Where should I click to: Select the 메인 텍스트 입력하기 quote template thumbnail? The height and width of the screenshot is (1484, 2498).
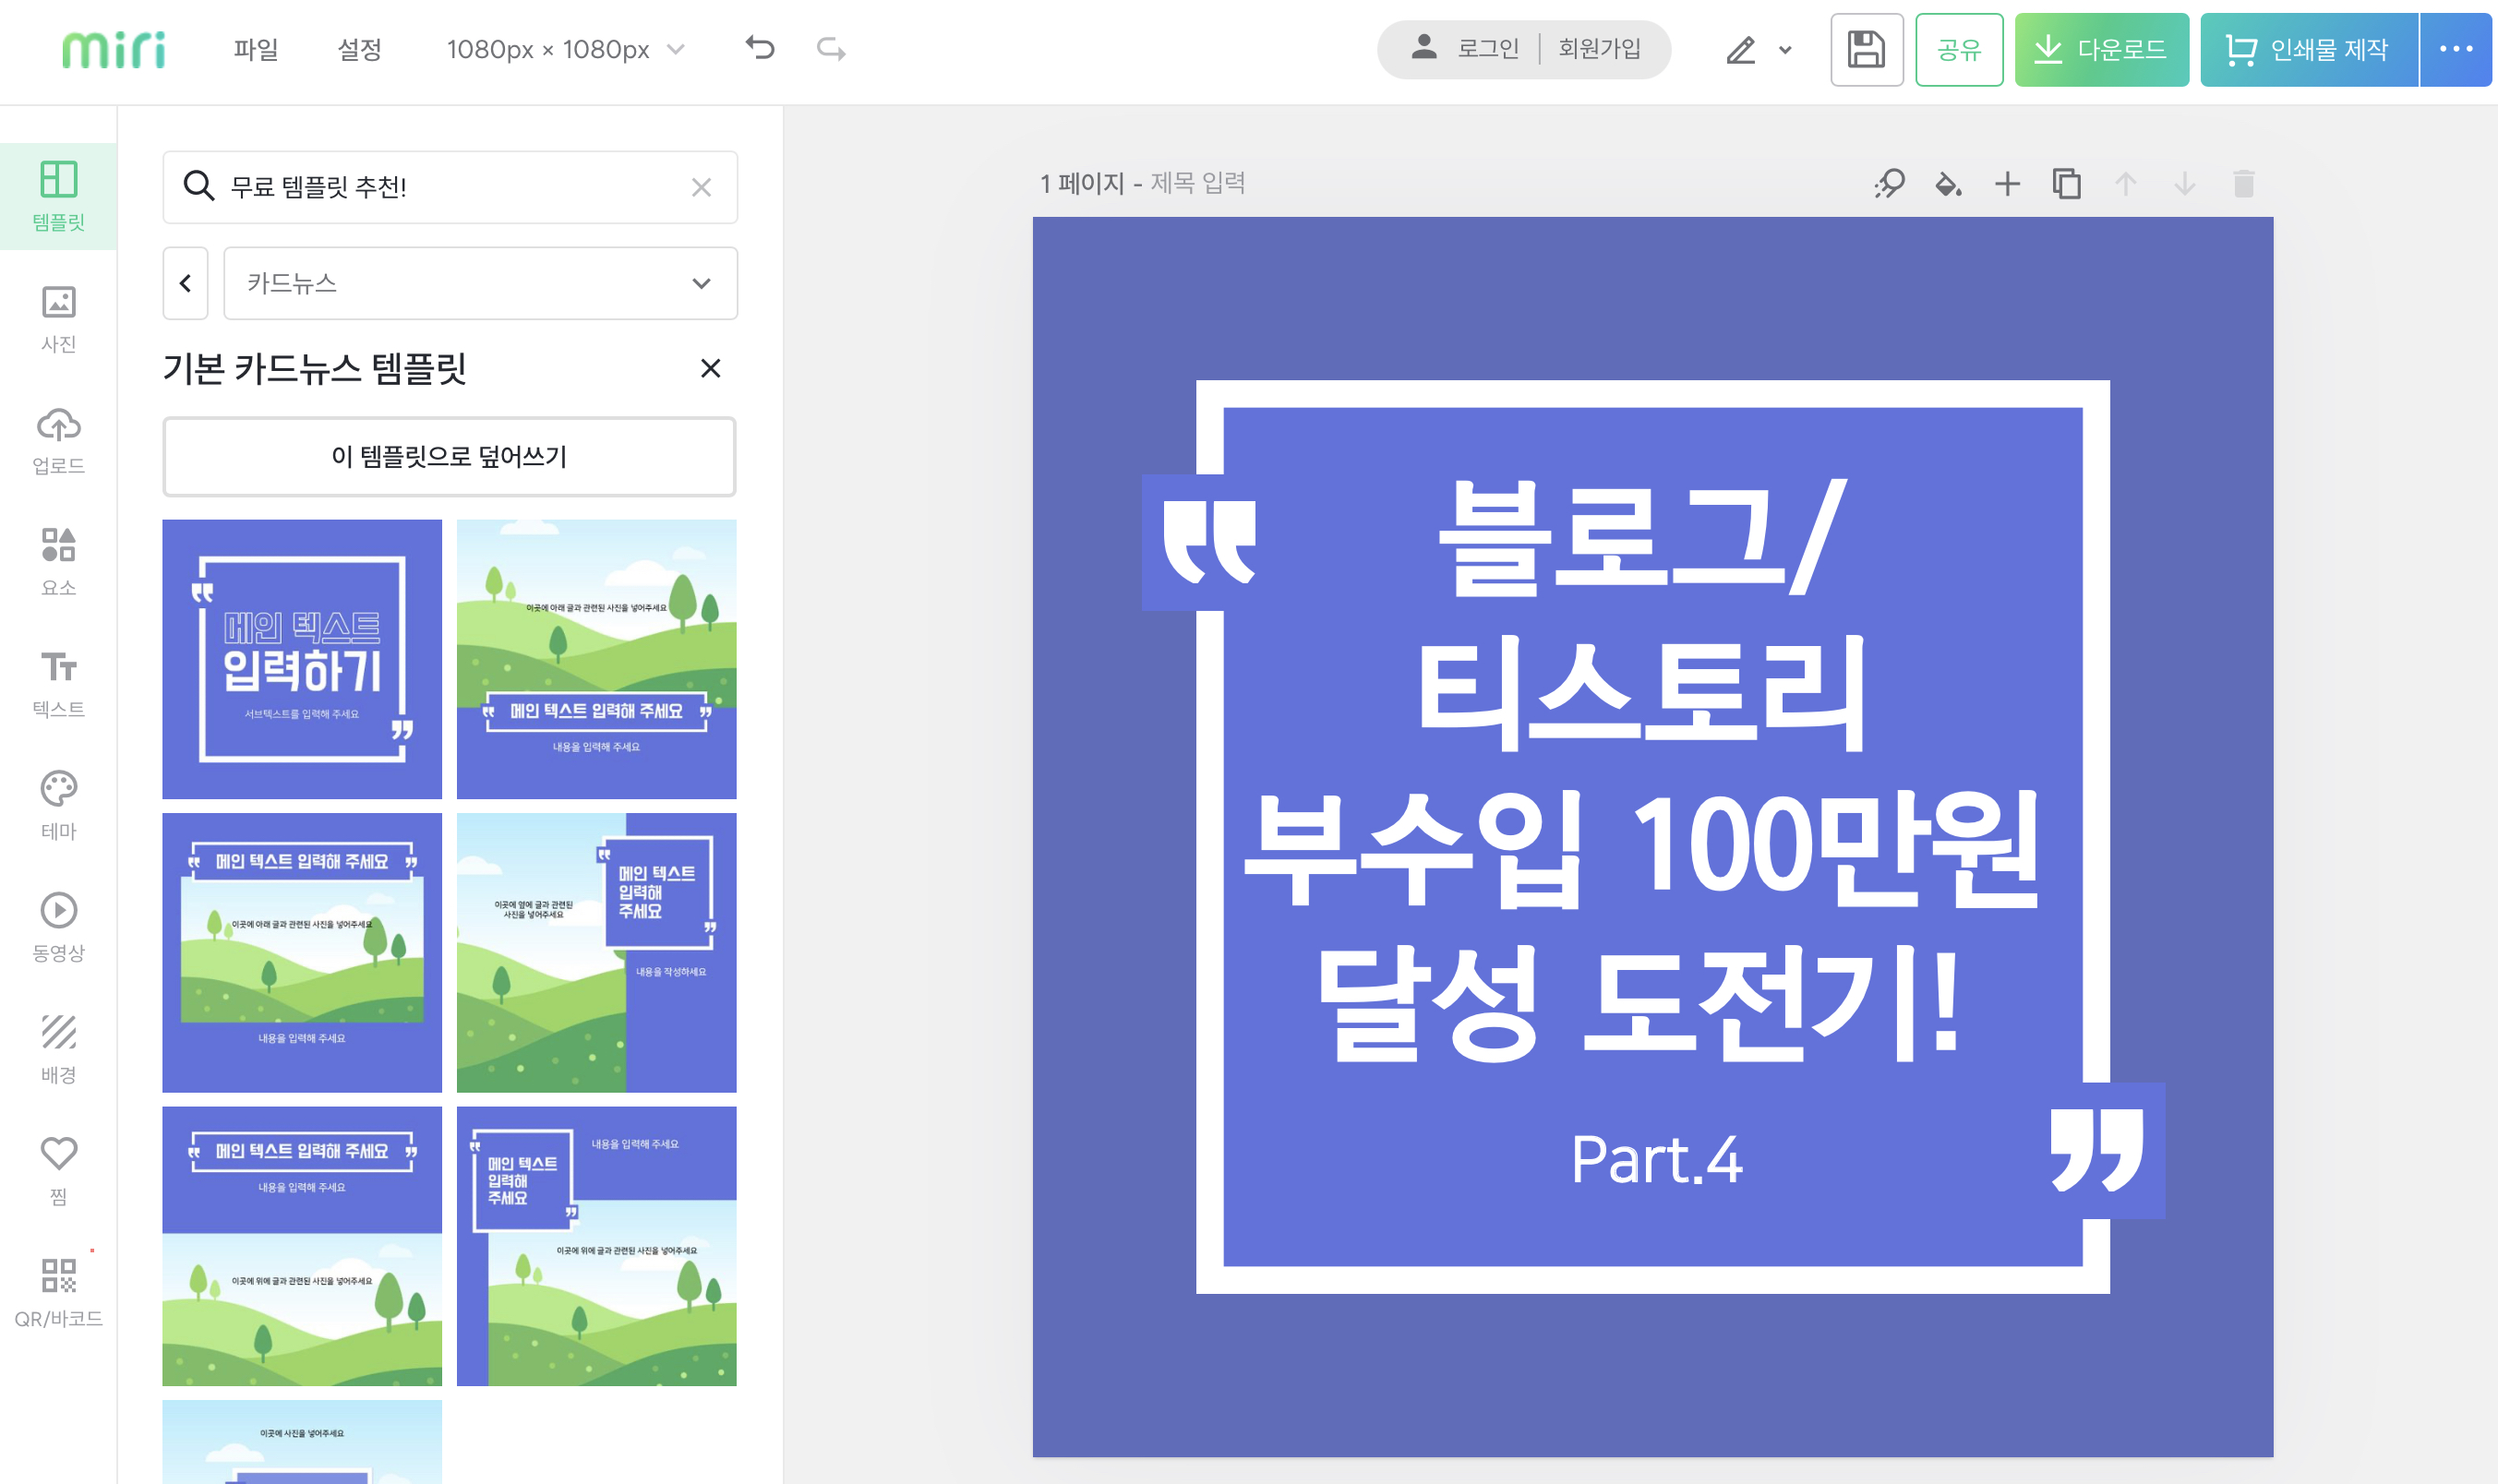click(302, 659)
